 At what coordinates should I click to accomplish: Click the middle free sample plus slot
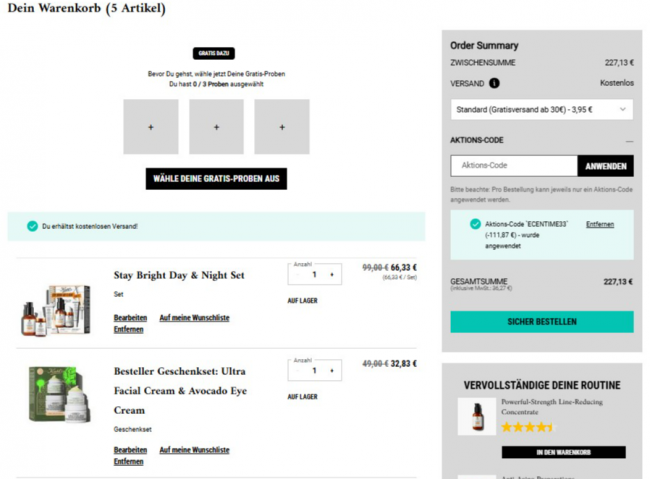[216, 127]
